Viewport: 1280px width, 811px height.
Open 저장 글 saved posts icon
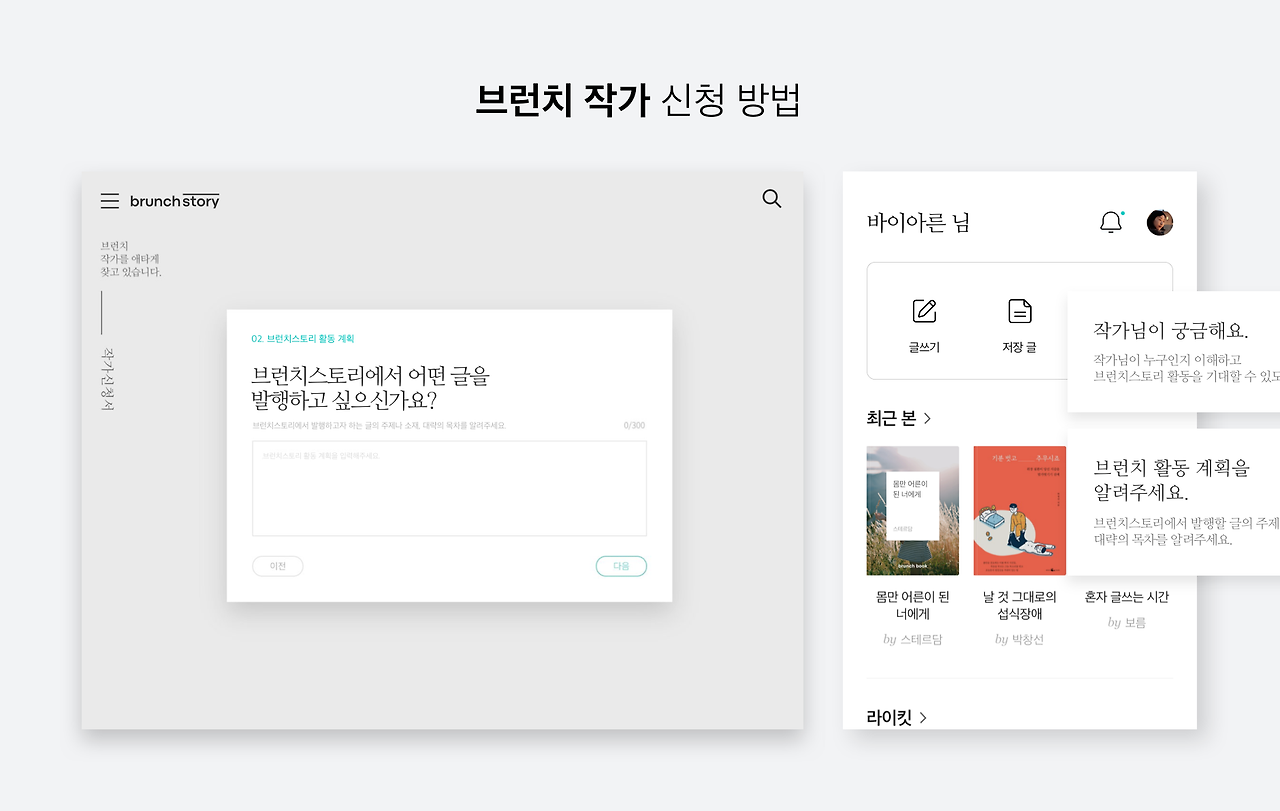(1018, 311)
